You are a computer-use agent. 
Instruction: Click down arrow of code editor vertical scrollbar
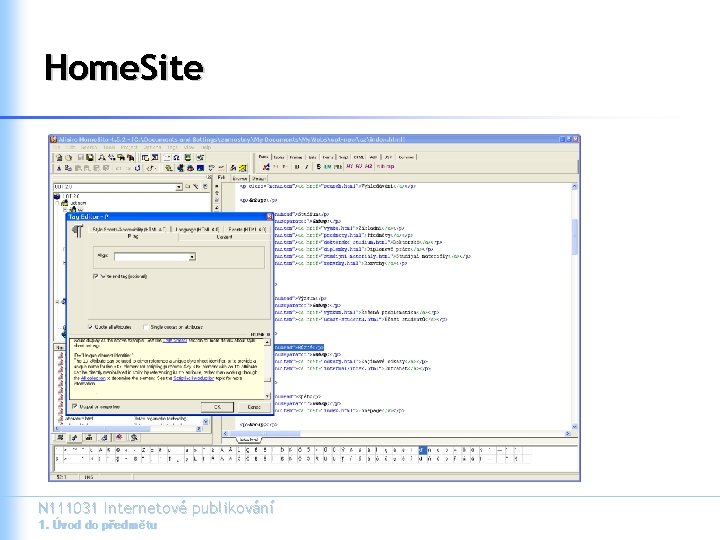click(574, 427)
